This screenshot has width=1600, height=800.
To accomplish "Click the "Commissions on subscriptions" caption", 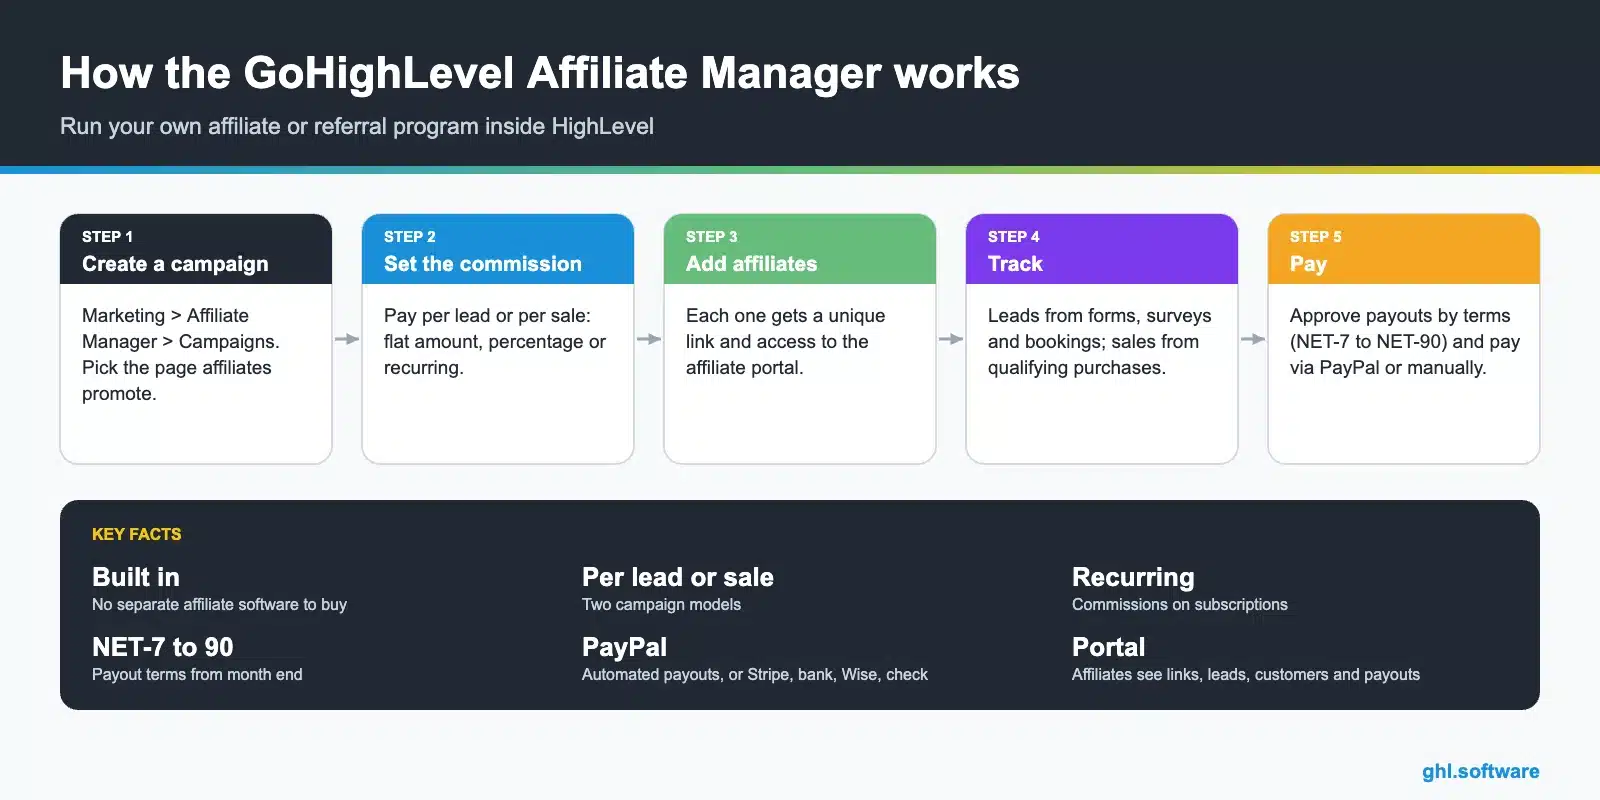I will click(x=1180, y=604).
